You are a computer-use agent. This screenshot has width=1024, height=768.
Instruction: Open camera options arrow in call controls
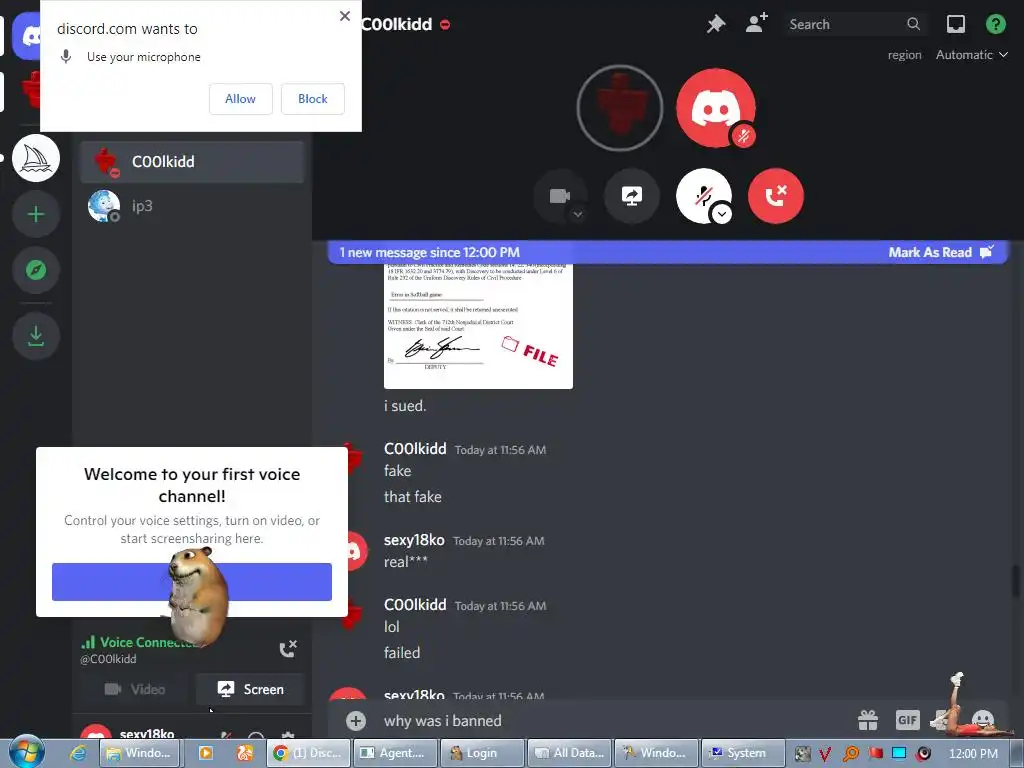(x=577, y=214)
